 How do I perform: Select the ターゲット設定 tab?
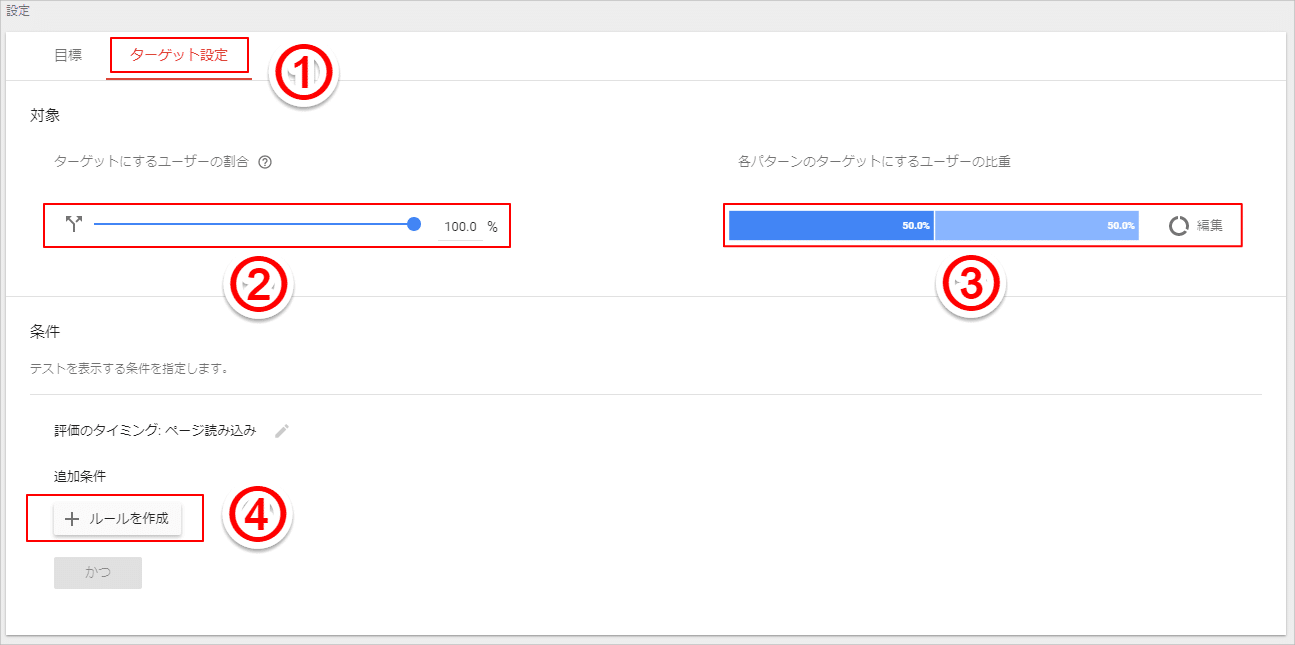179,55
